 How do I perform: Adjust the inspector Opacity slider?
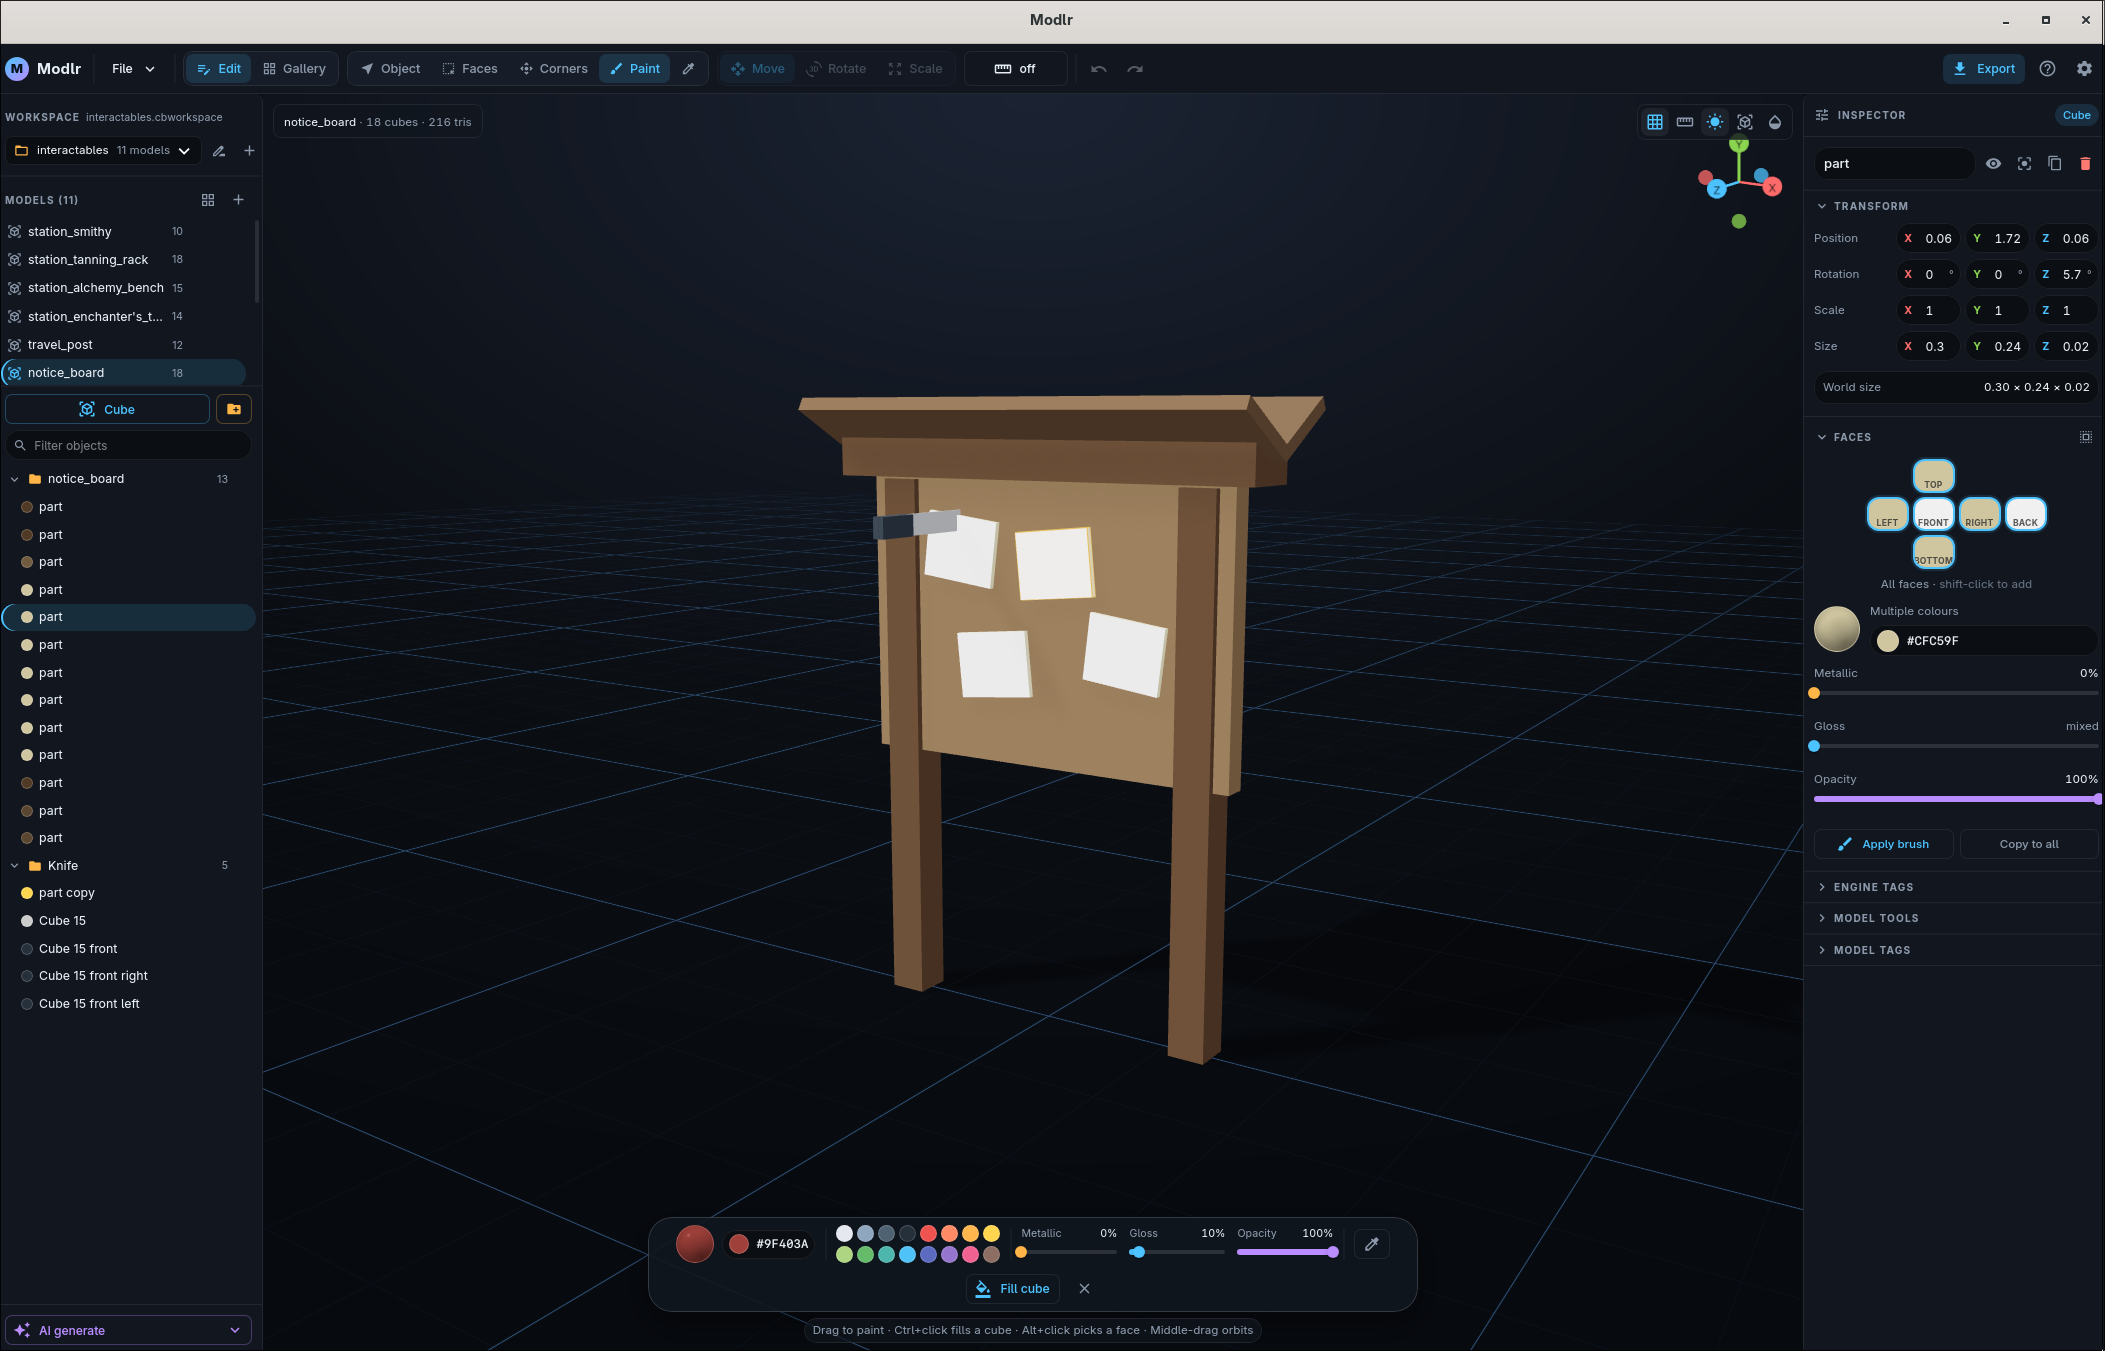tap(1956, 799)
